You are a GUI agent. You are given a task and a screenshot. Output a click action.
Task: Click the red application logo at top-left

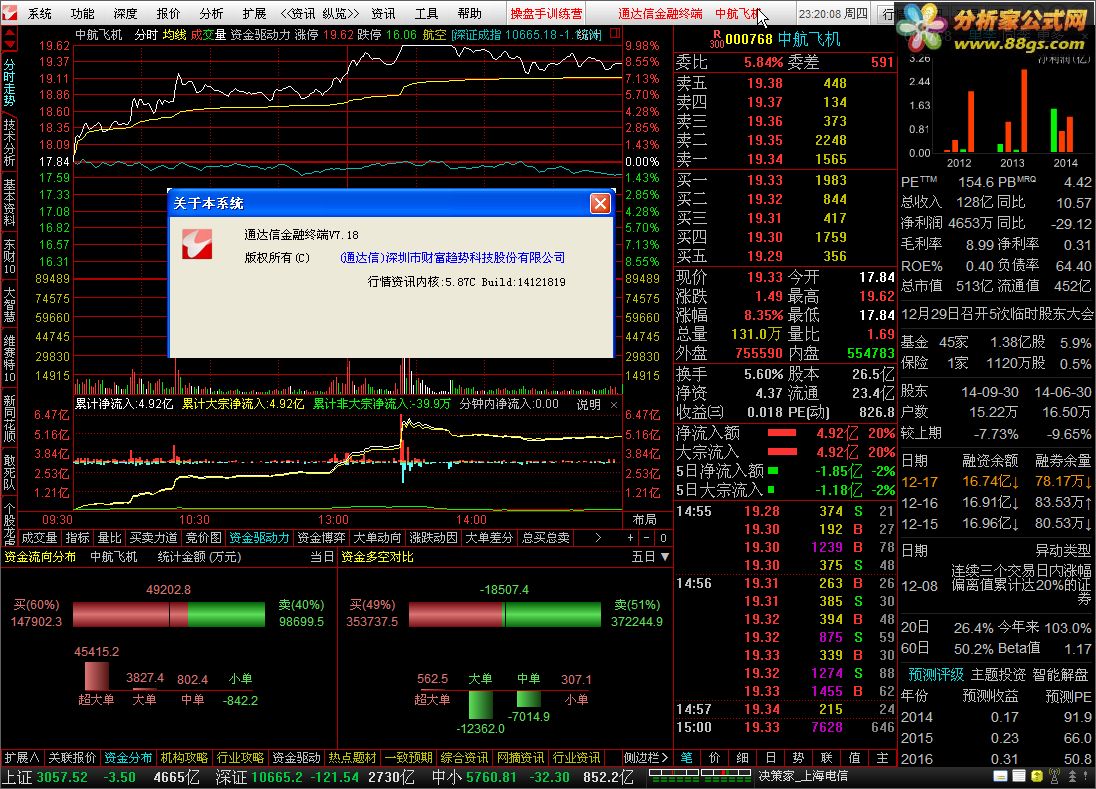[x=9, y=13]
